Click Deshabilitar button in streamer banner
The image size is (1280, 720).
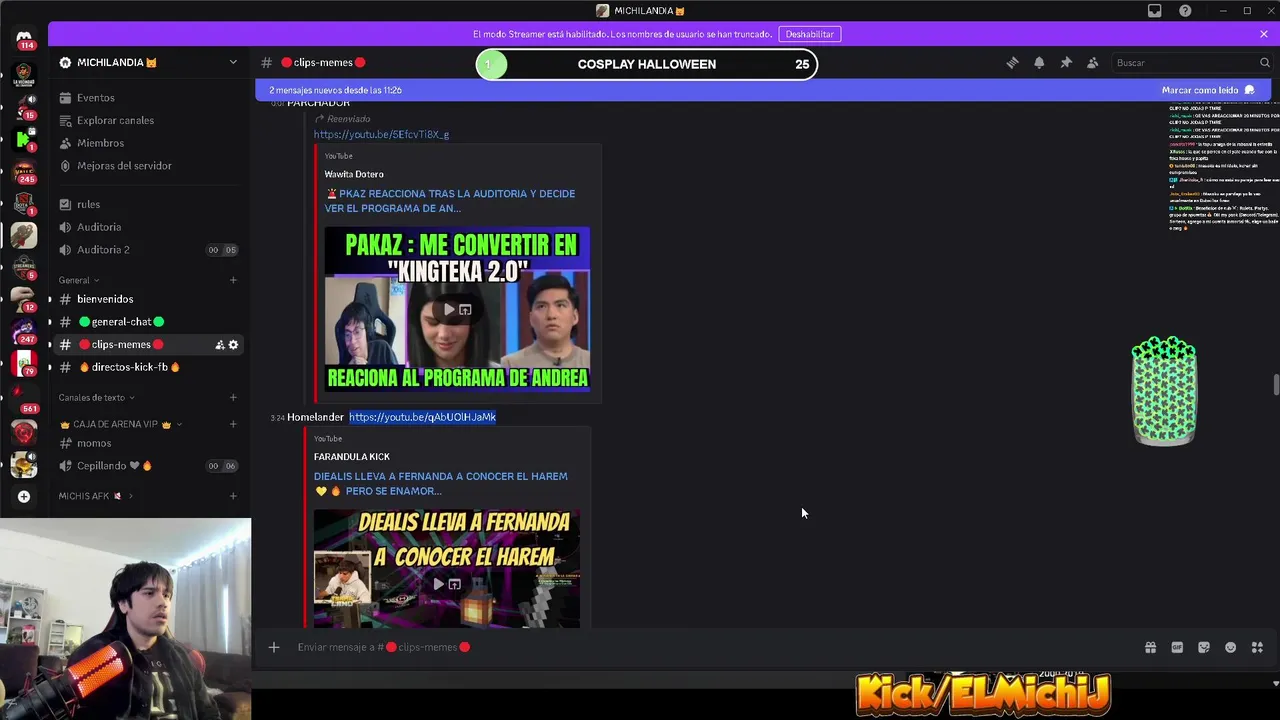coord(809,34)
